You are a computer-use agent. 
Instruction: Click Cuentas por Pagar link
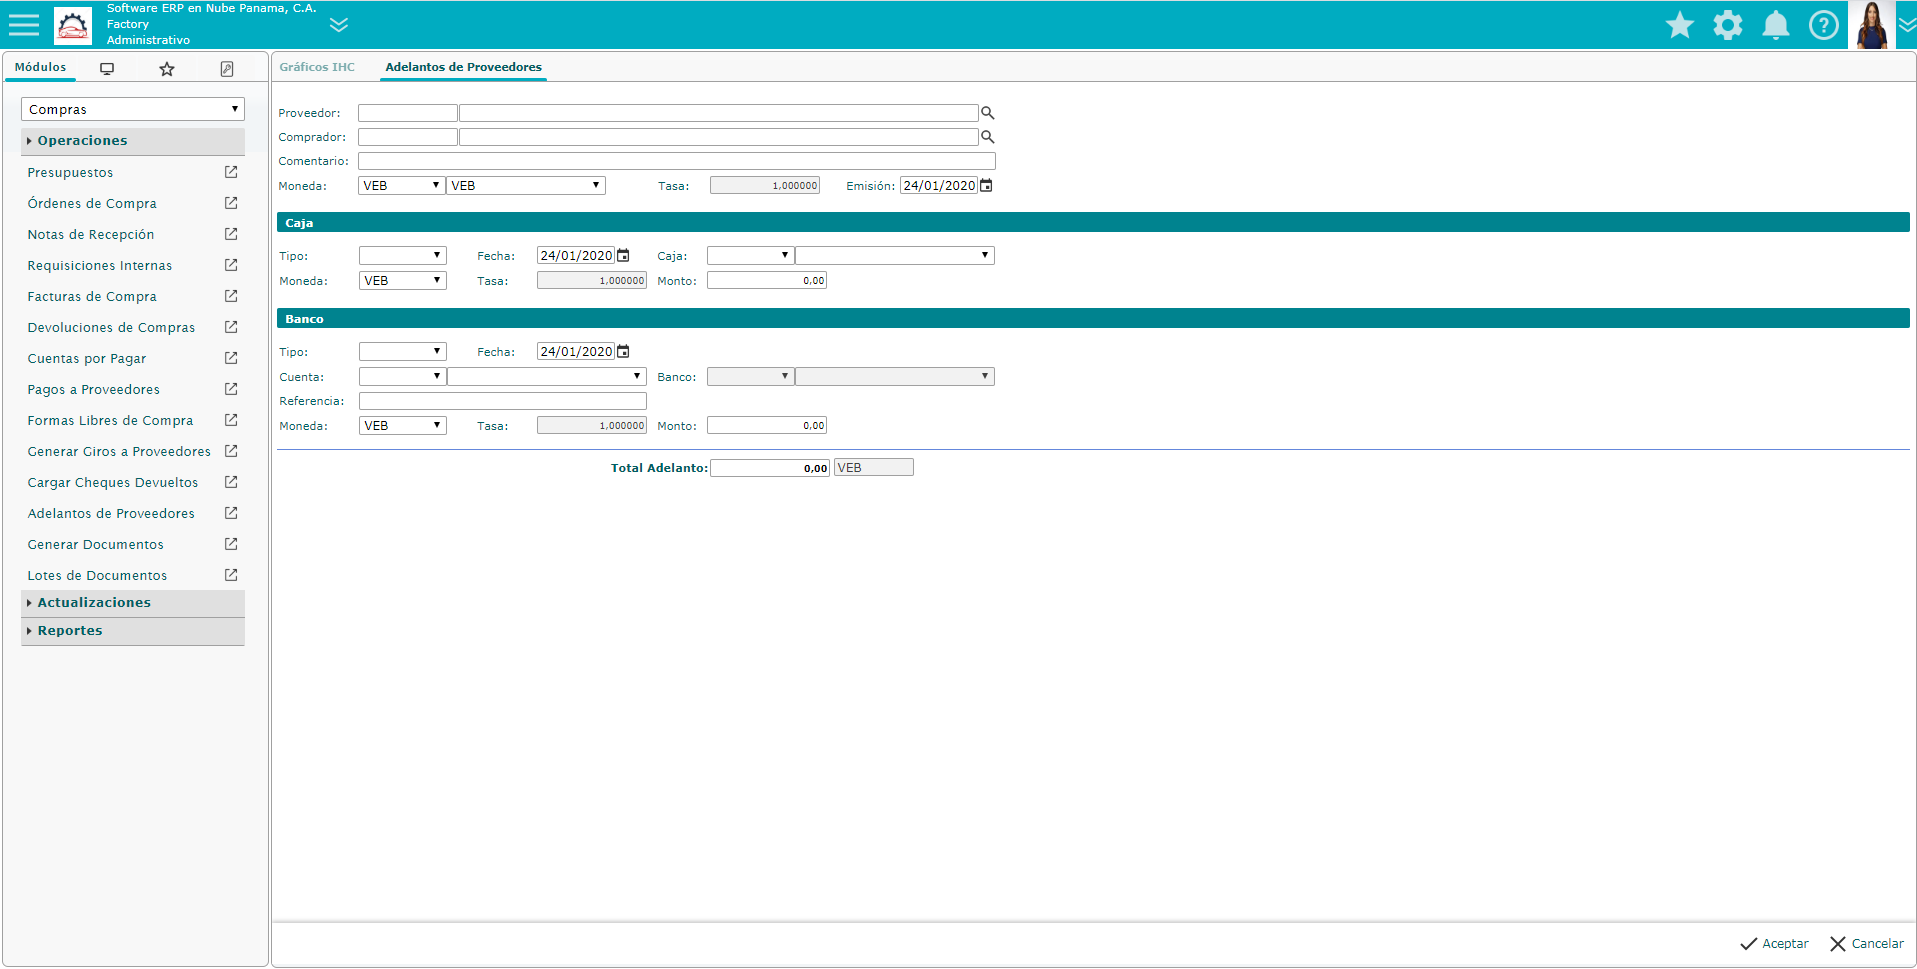(87, 359)
